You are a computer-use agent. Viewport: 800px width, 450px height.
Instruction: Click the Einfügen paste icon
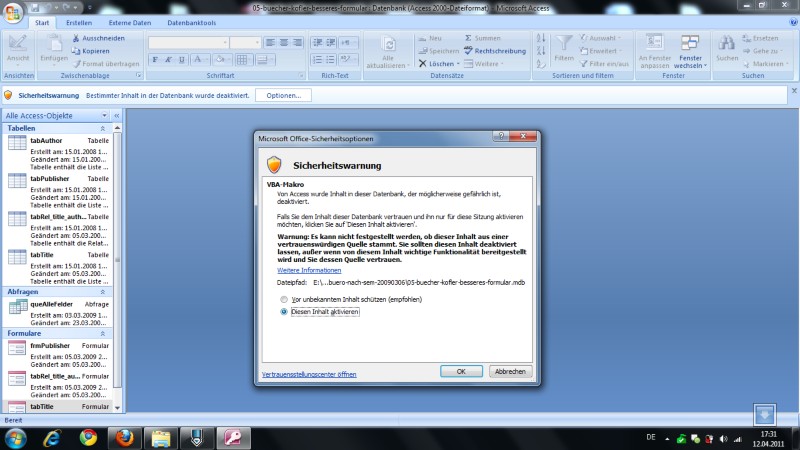click(54, 43)
